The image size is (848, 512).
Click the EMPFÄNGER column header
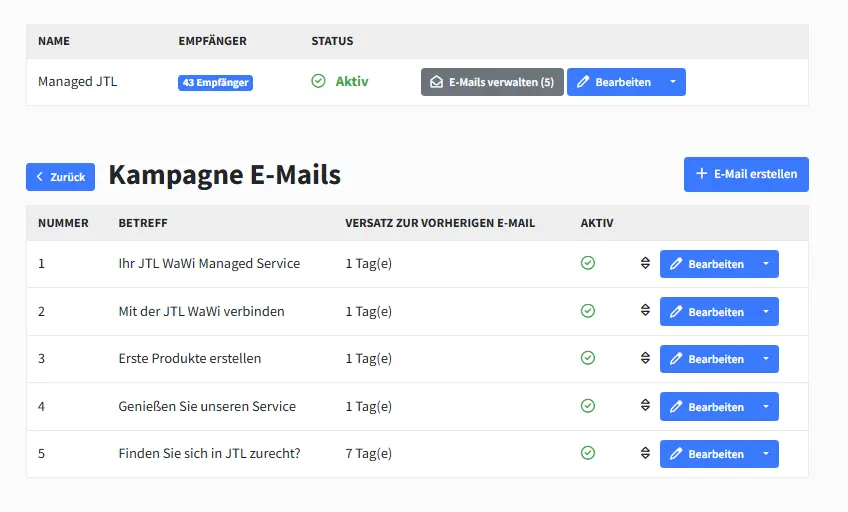click(213, 41)
